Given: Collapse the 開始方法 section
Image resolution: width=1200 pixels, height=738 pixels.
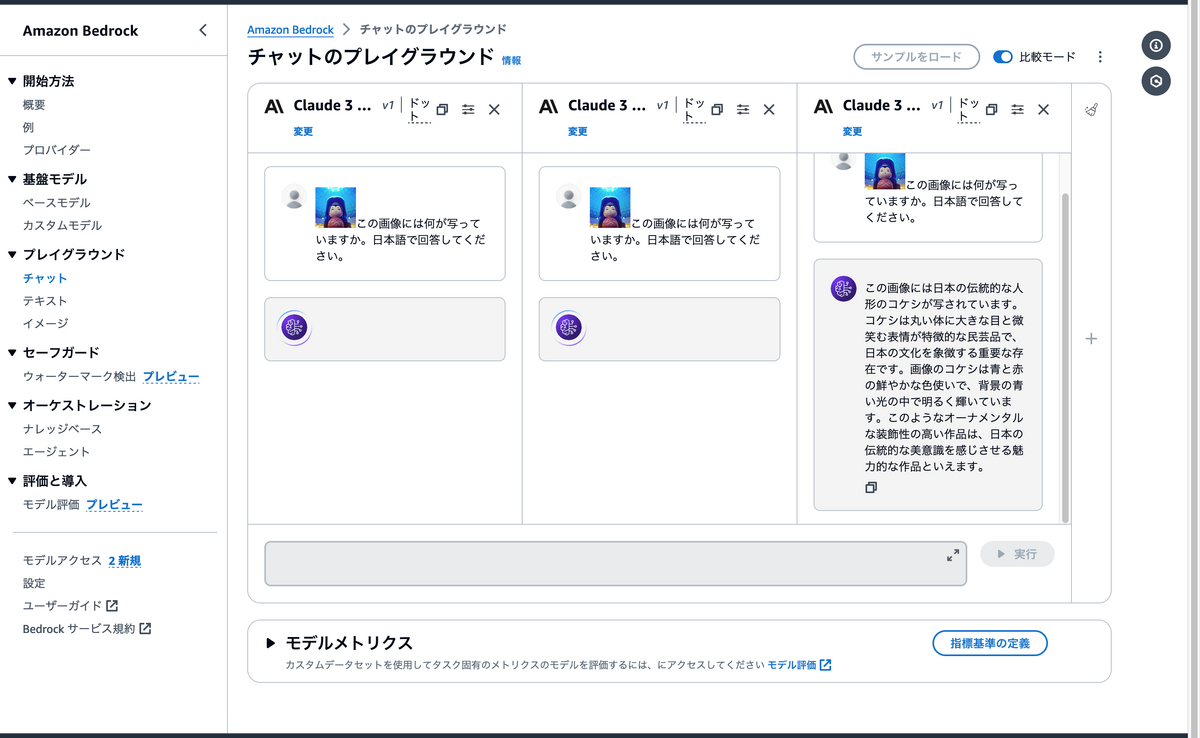Looking at the screenshot, I should (x=12, y=81).
